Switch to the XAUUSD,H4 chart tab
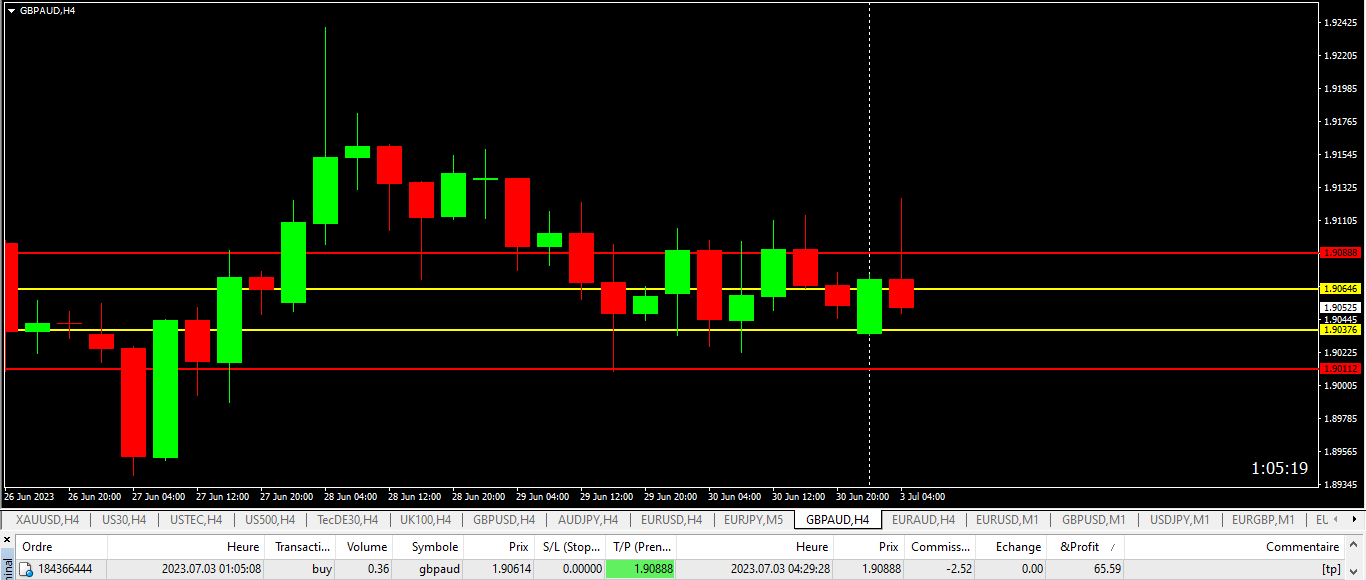Image resolution: width=1366 pixels, height=580 pixels. click(47, 520)
